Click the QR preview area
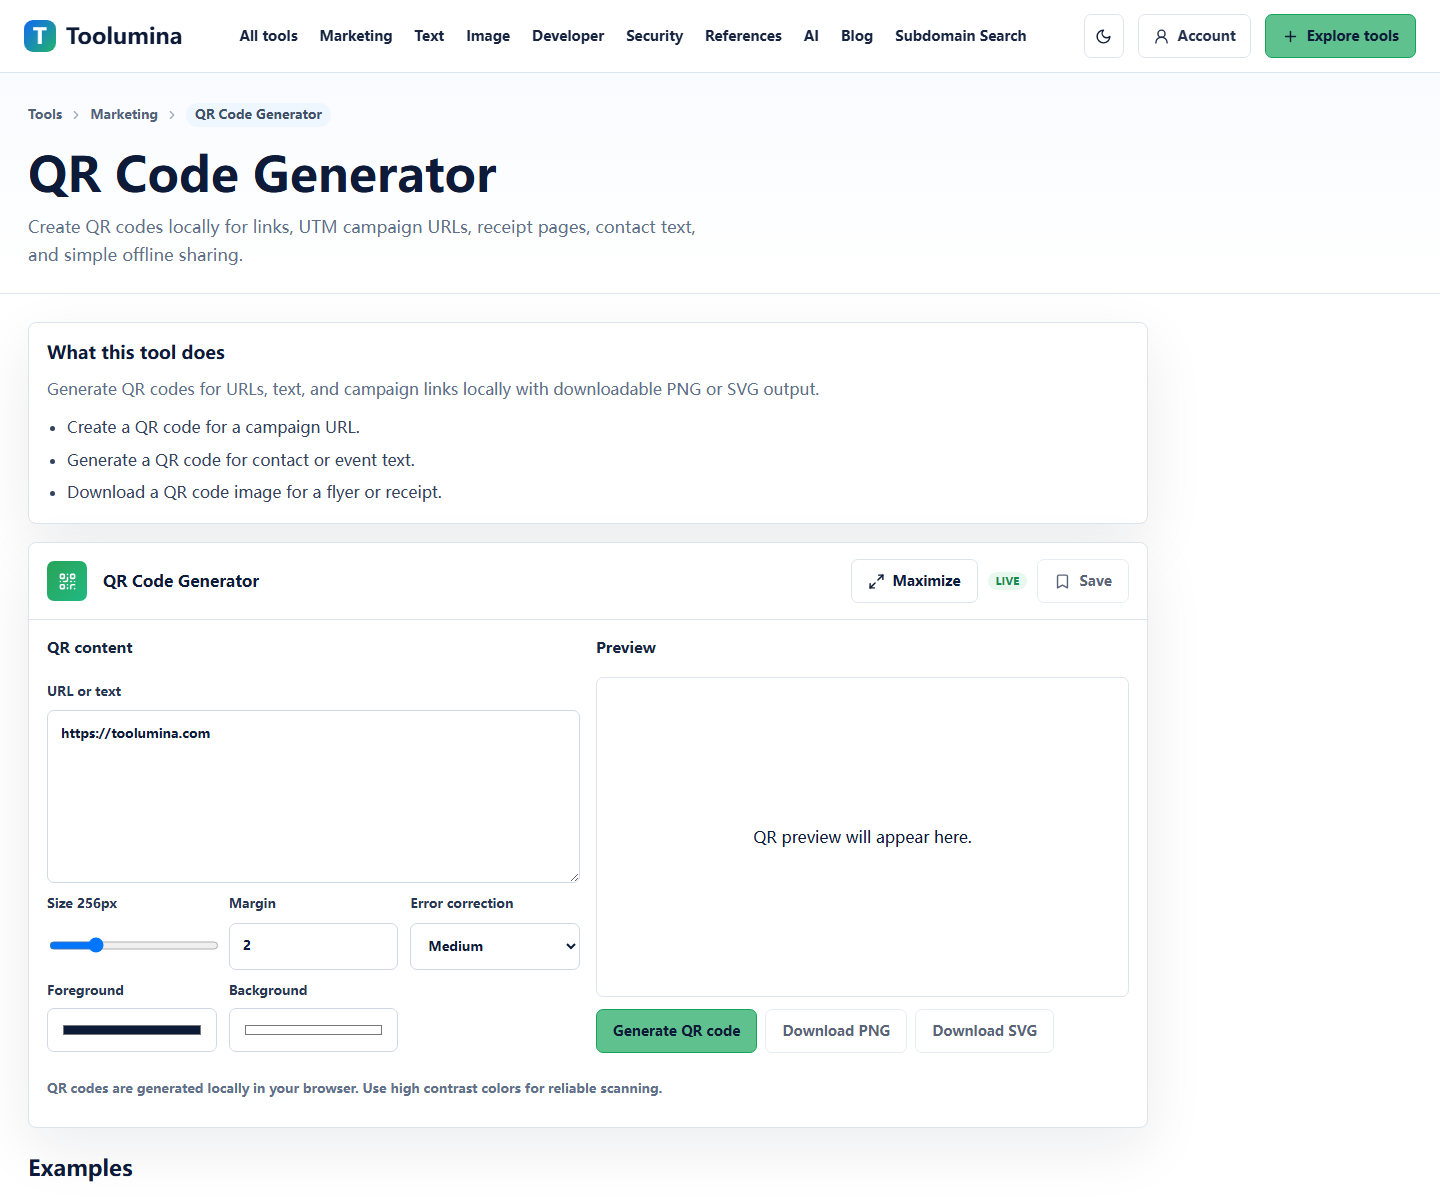 [x=862, y=837]
